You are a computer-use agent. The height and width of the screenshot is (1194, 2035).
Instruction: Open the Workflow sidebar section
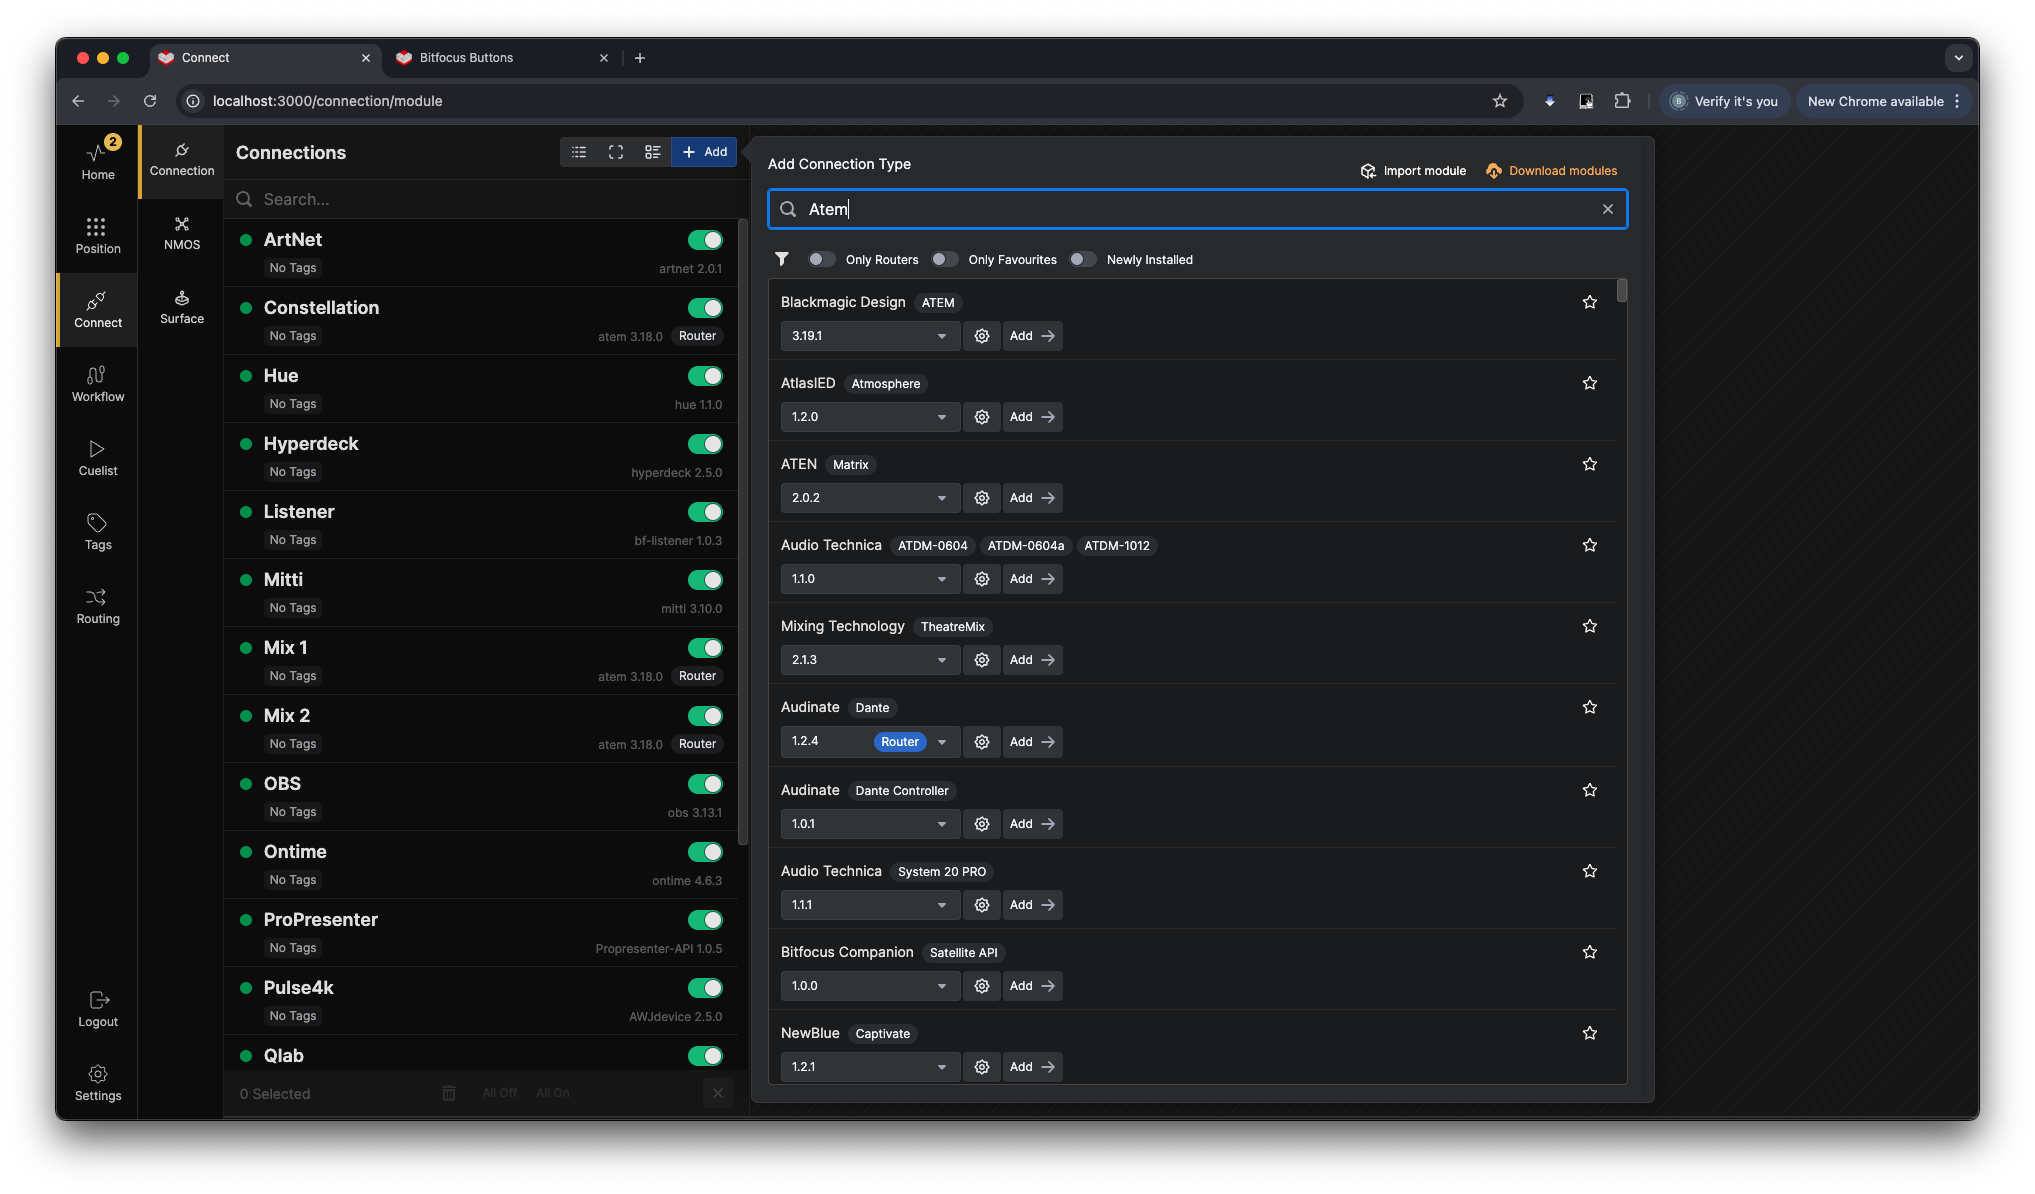pyautogui.click(x=98, y=384)
